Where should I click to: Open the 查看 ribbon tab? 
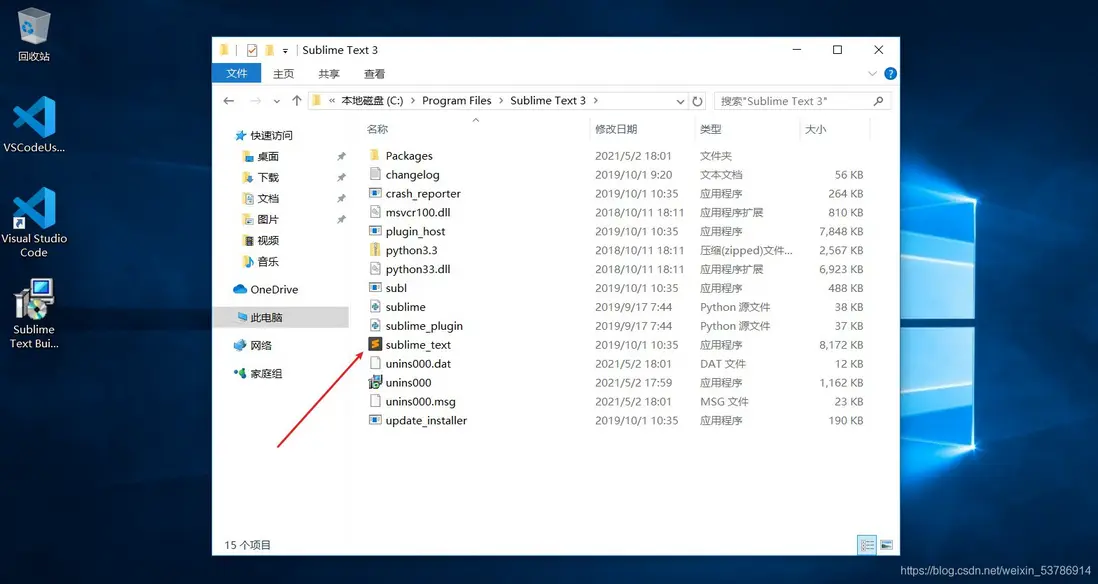(375, 74)
